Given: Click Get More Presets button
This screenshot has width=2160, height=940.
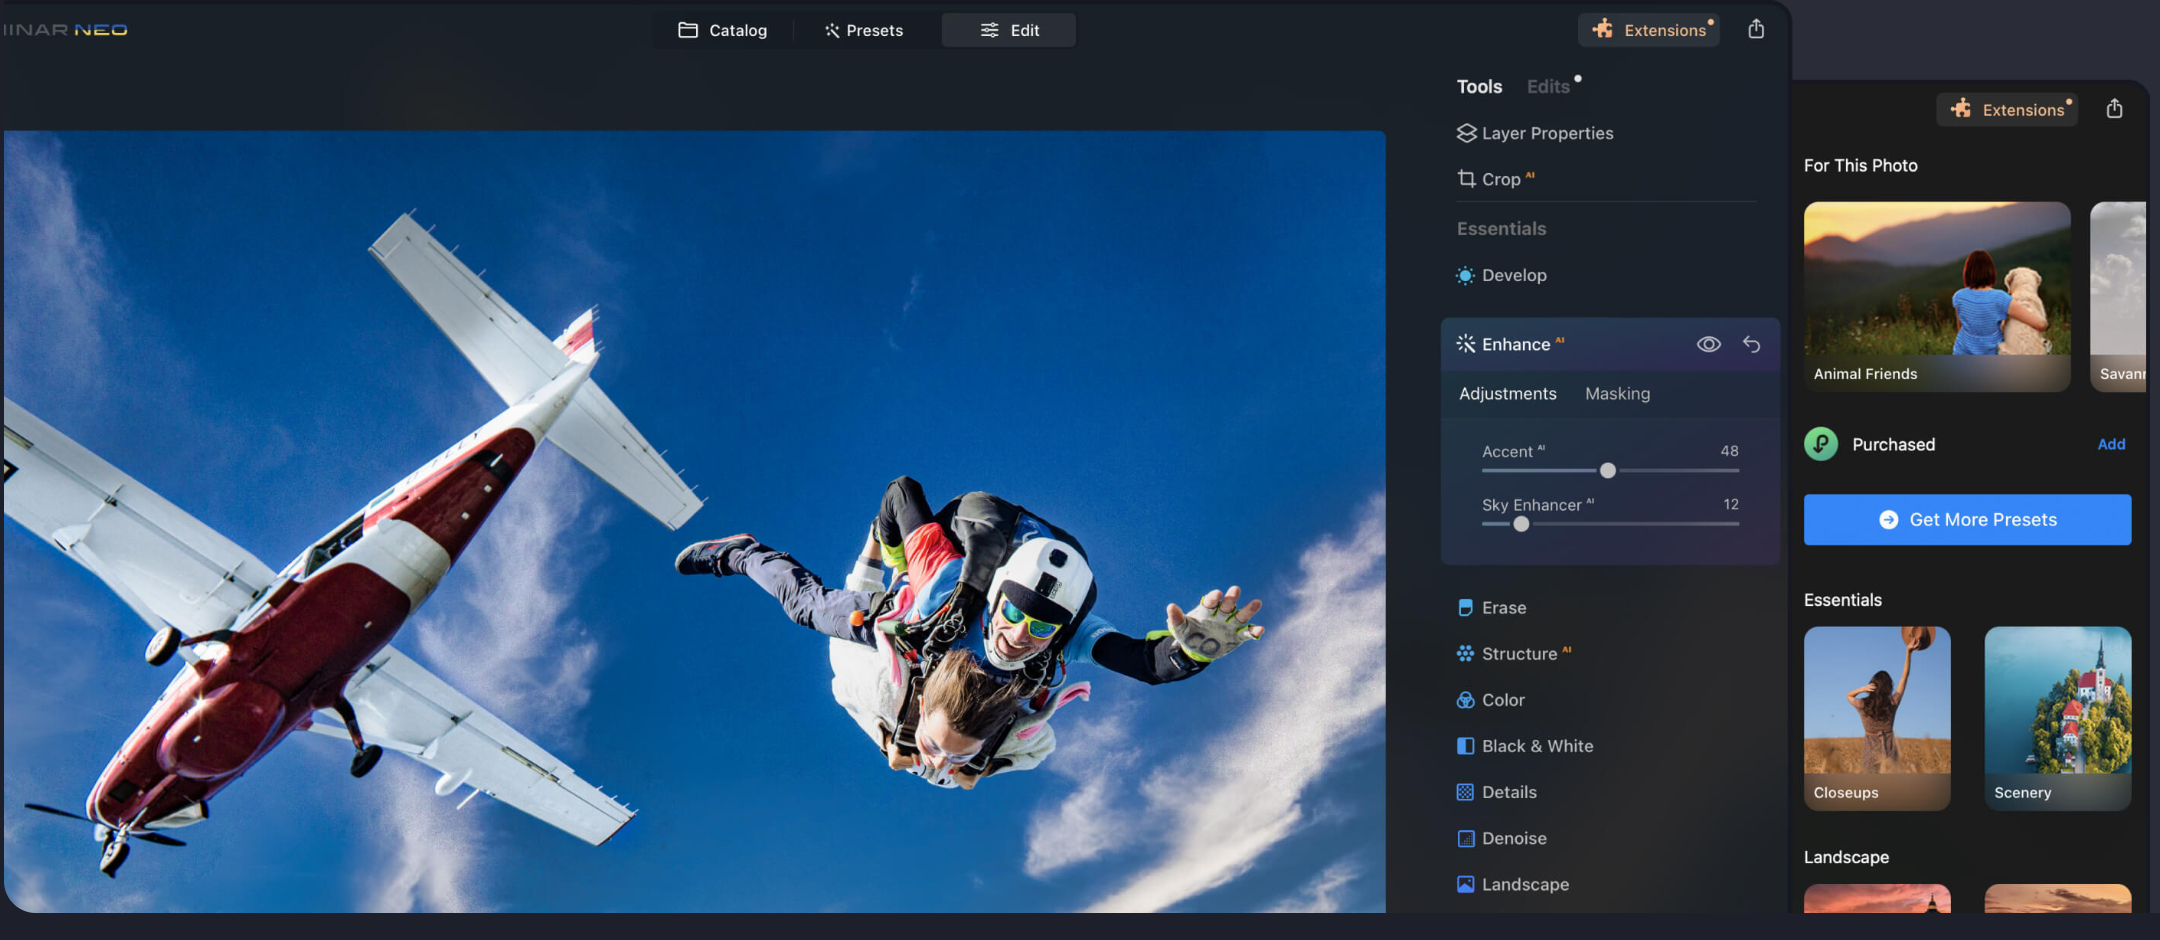Looking at the screenshot, I should pos(1967,519).
